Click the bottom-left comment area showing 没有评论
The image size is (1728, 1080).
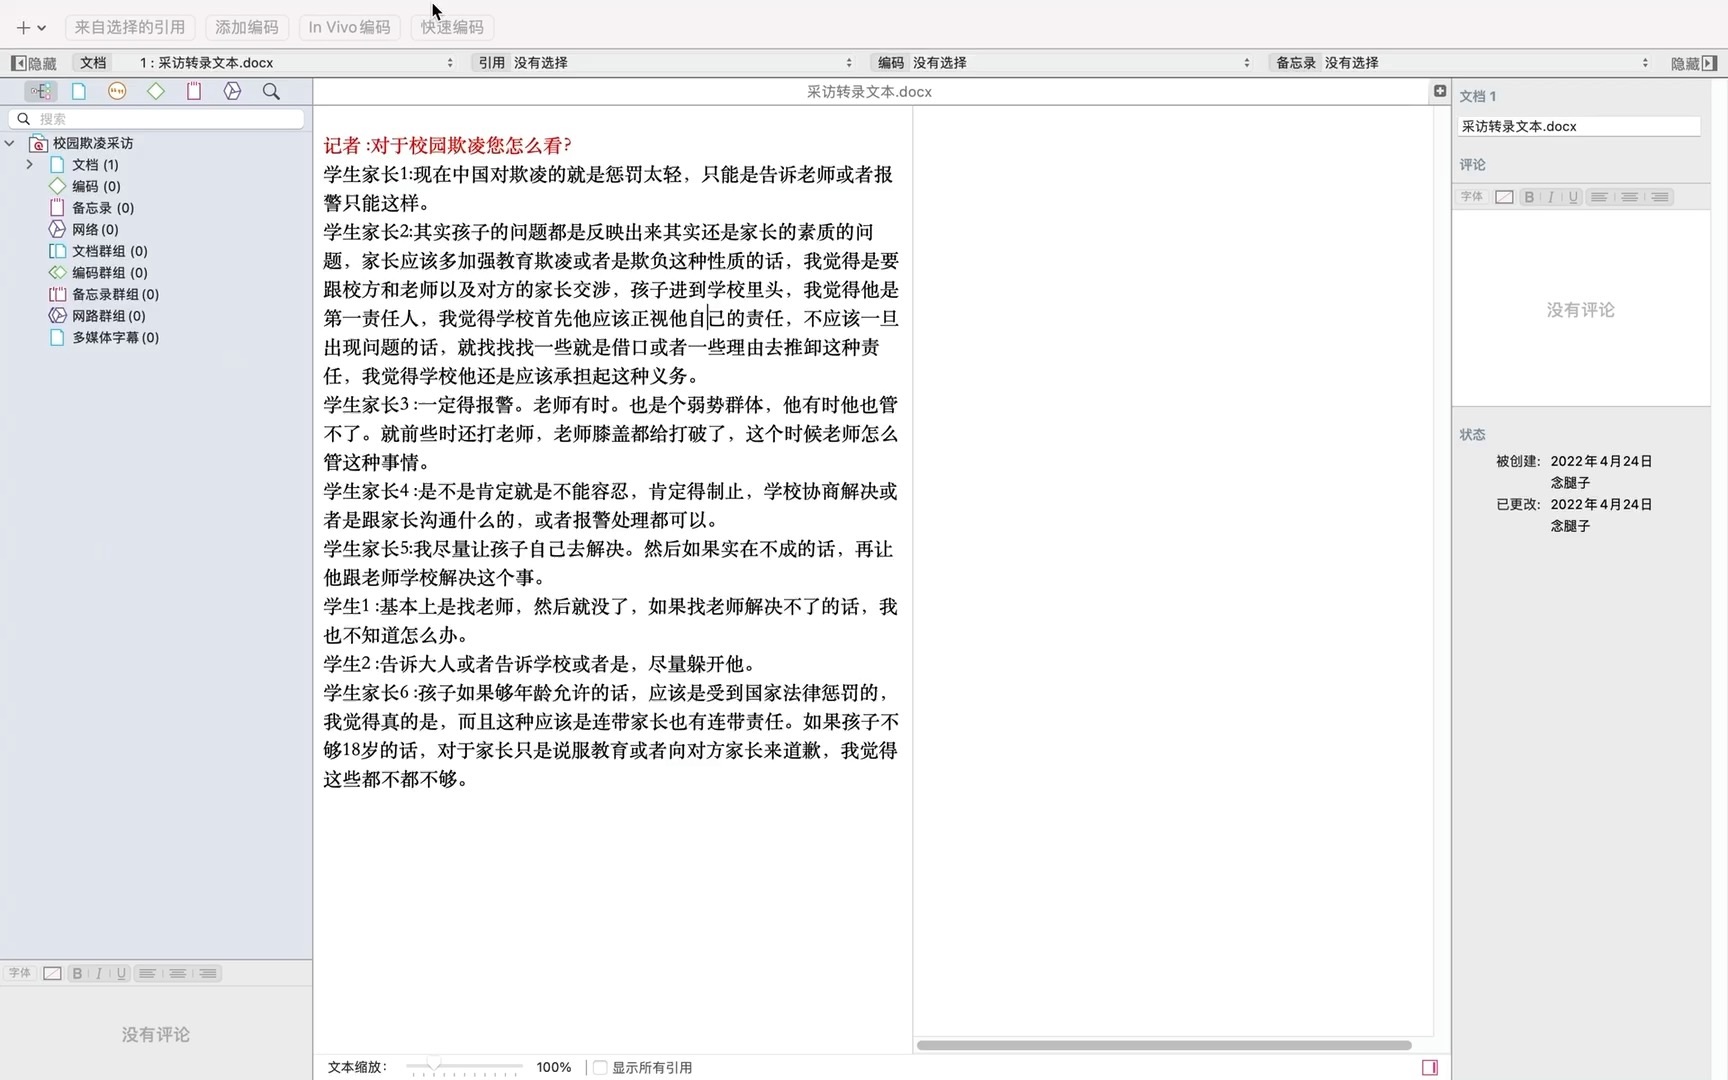point(156,1034)
